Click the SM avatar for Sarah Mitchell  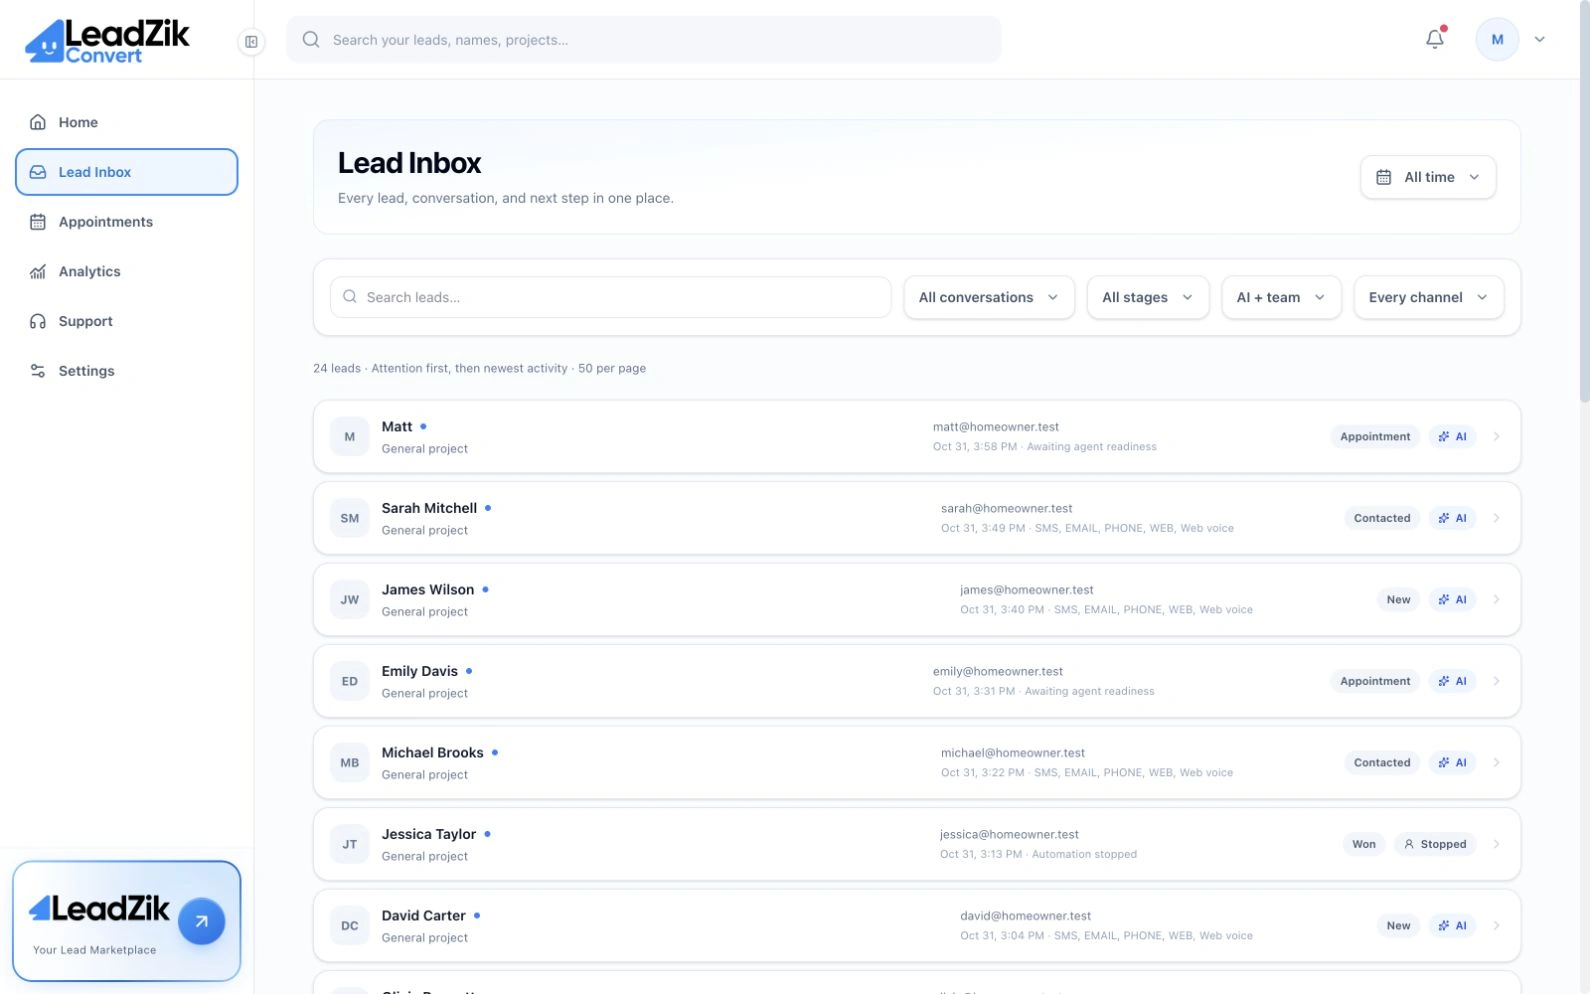350,518
